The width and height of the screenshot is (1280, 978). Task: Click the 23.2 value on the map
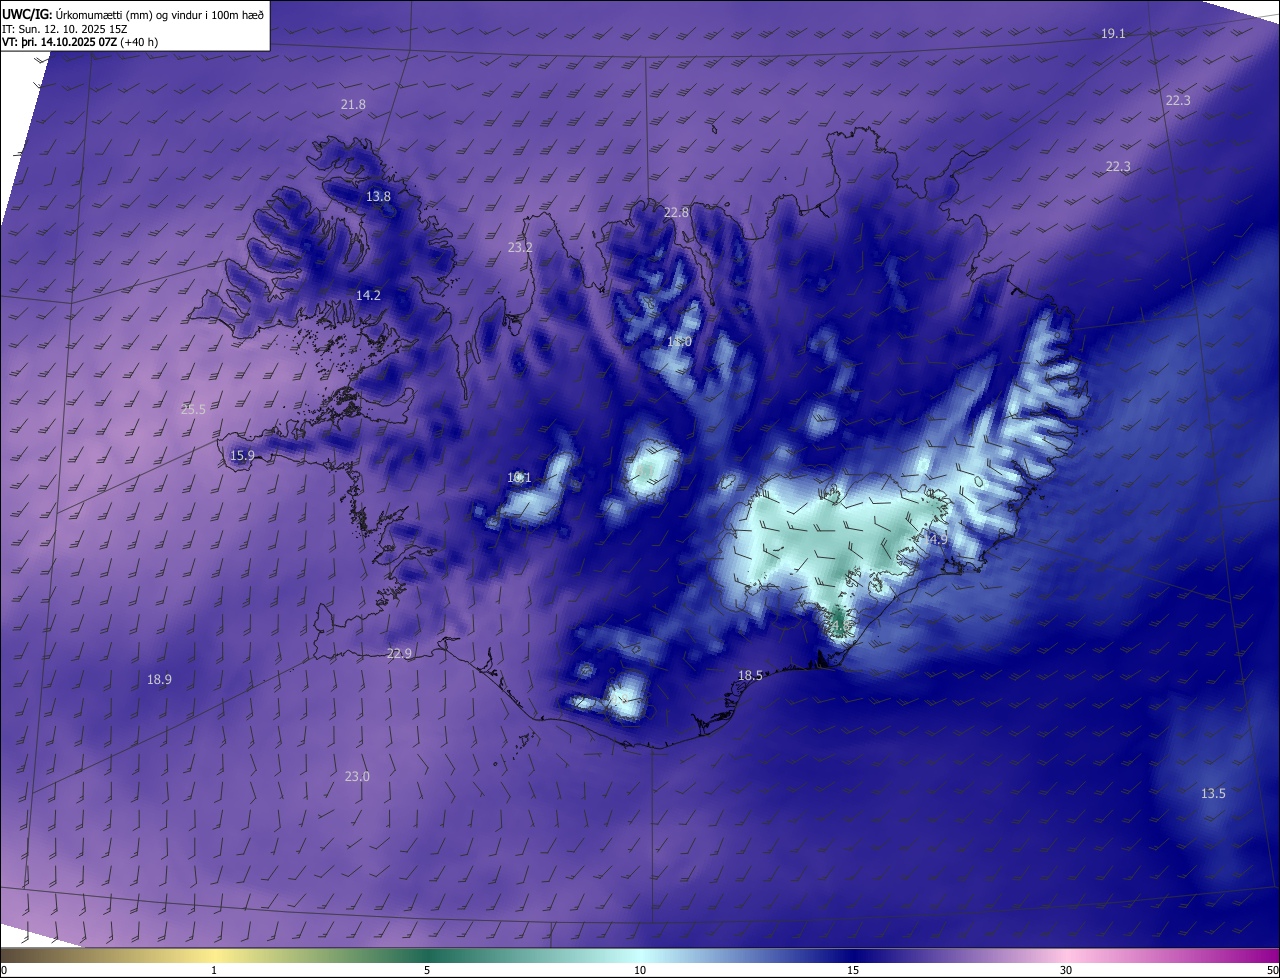click(520, 248)
